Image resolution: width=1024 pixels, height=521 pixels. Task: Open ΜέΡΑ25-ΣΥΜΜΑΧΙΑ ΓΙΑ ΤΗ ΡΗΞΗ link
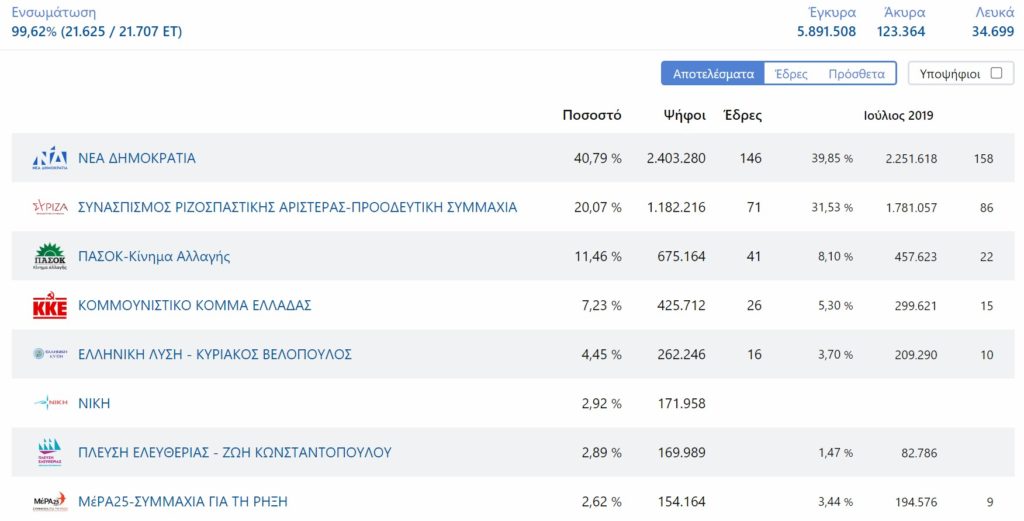coord(183,501)
